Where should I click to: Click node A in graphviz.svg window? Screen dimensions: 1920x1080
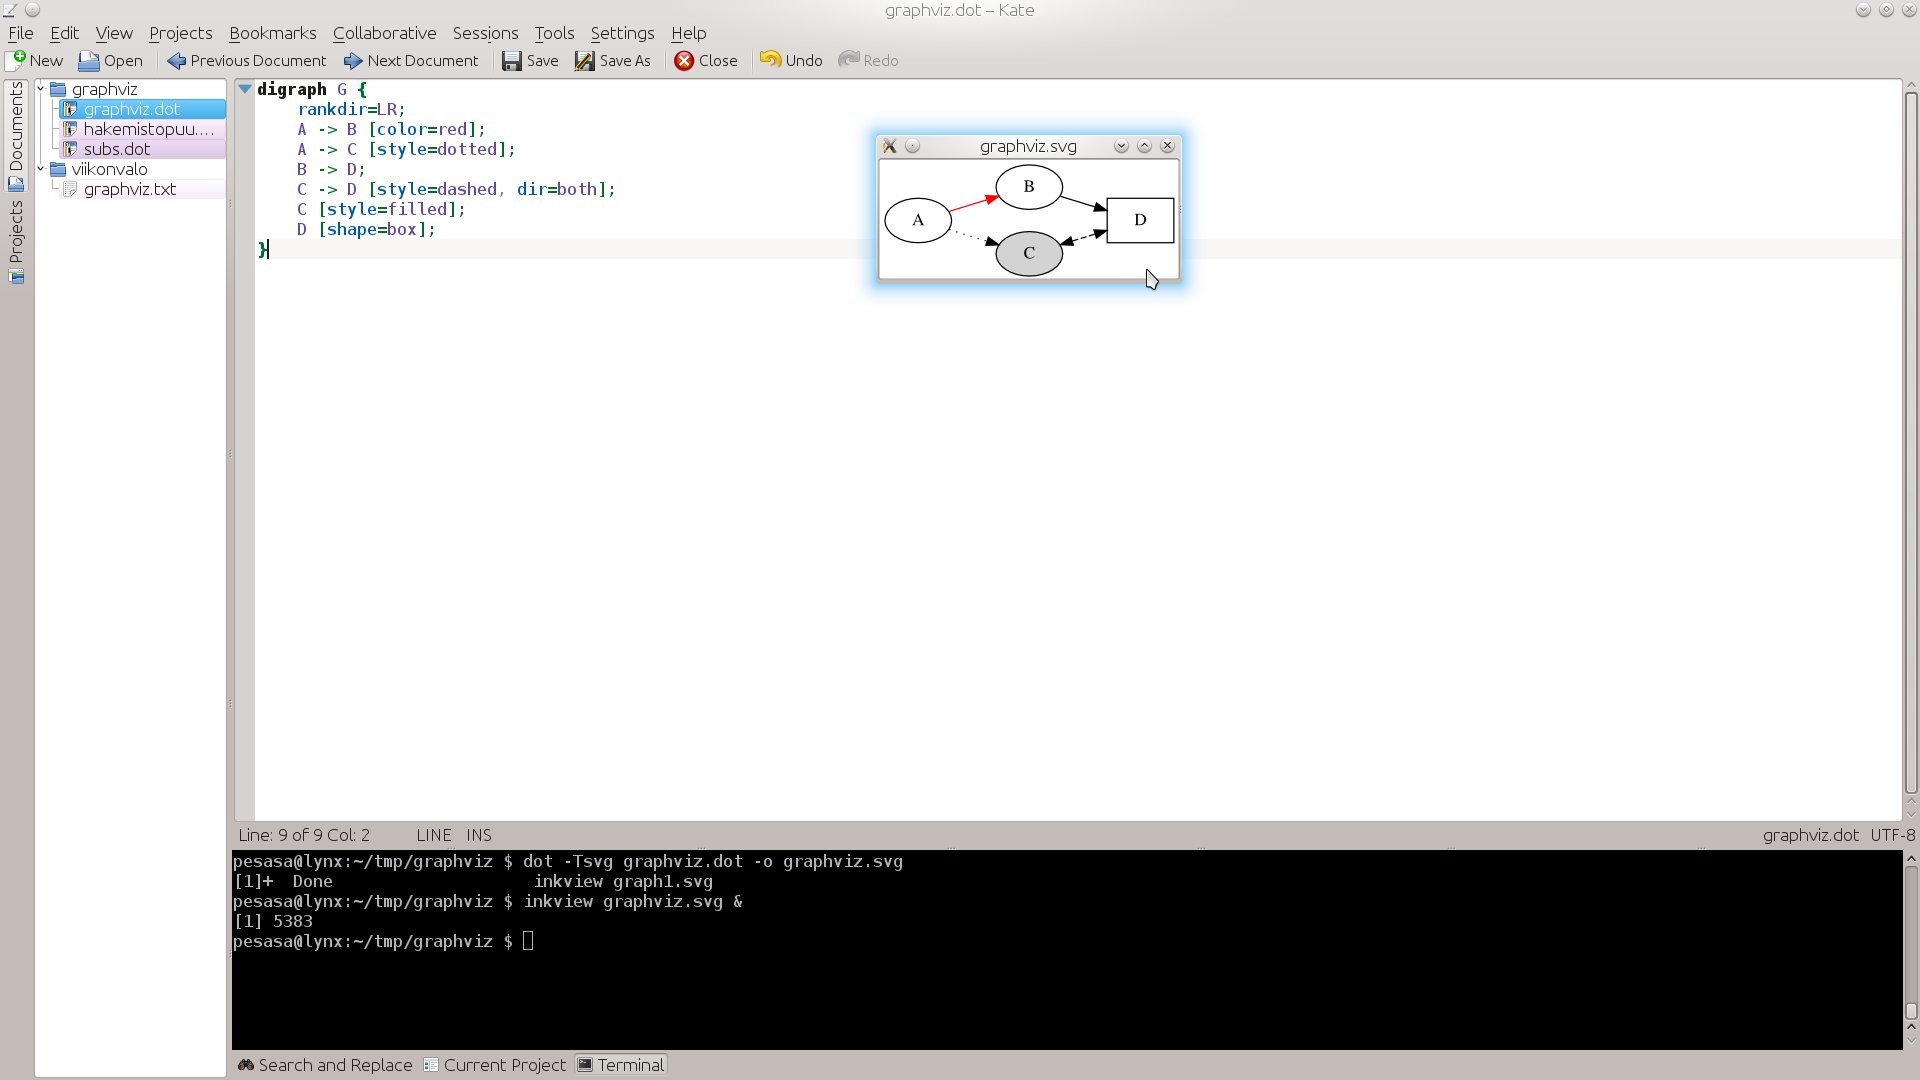pos(918,220)
